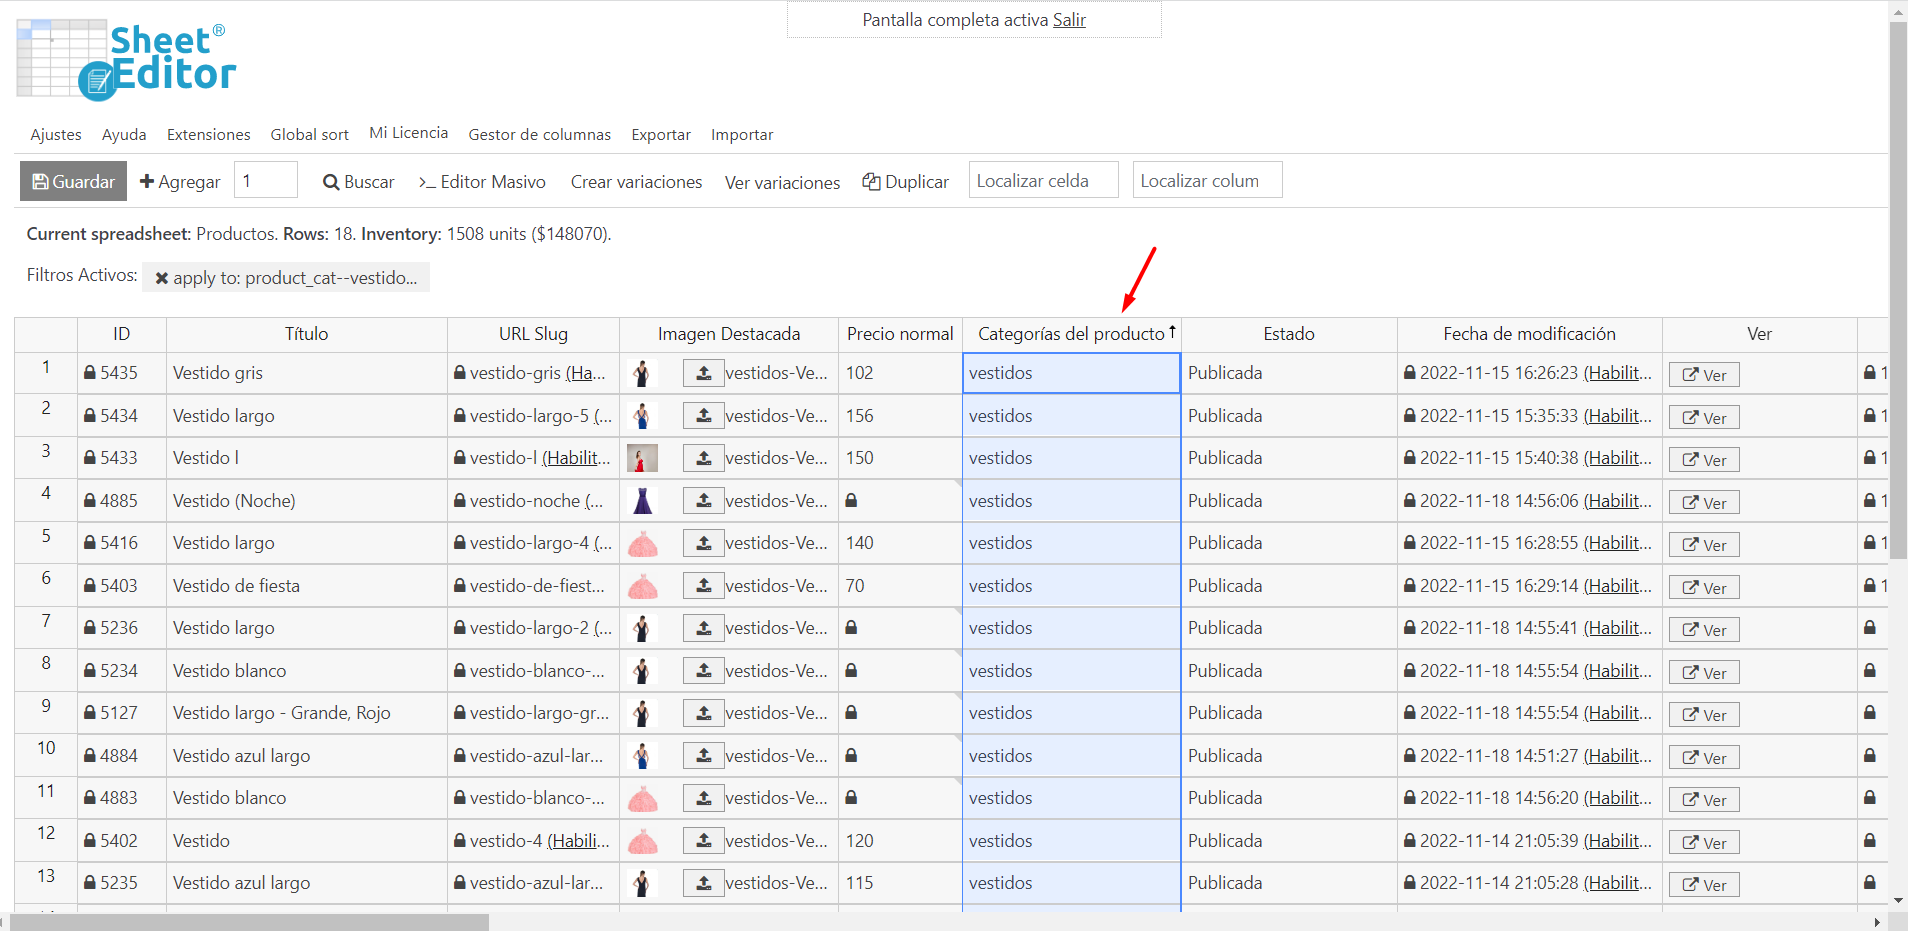Click Ver button for product 5434
Screen dimensions: 1908x931
pos(1703,417)
